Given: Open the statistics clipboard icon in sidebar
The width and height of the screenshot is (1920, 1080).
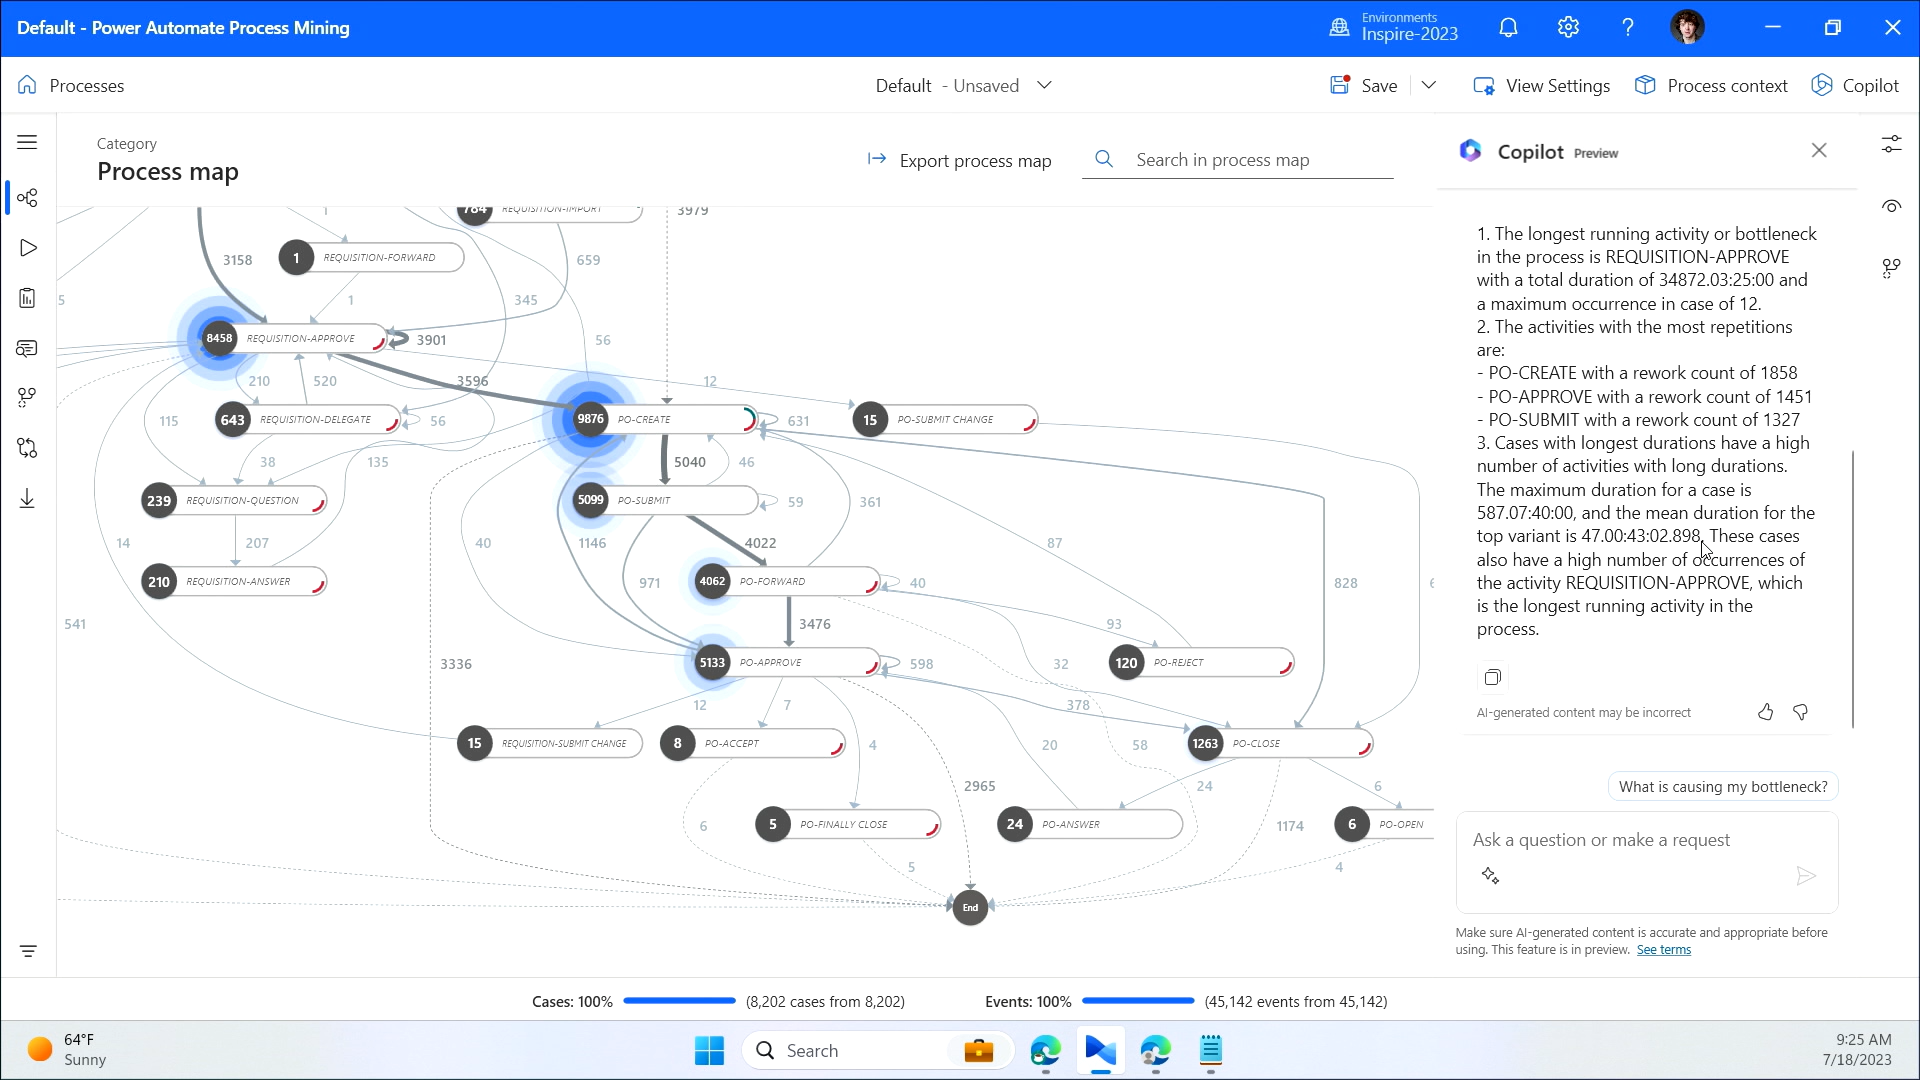Looking at the screenshot, I should click(x=27, y=298).
